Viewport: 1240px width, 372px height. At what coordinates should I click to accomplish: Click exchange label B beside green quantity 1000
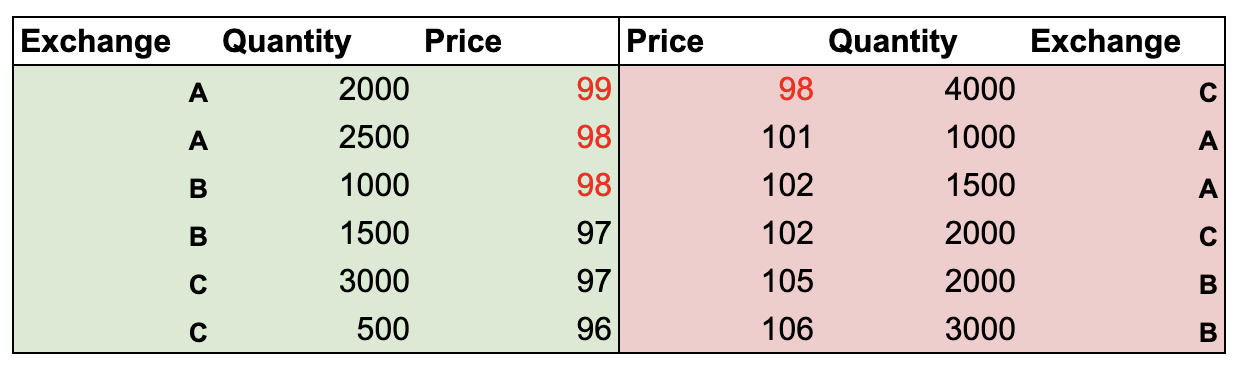coord(198,189)
